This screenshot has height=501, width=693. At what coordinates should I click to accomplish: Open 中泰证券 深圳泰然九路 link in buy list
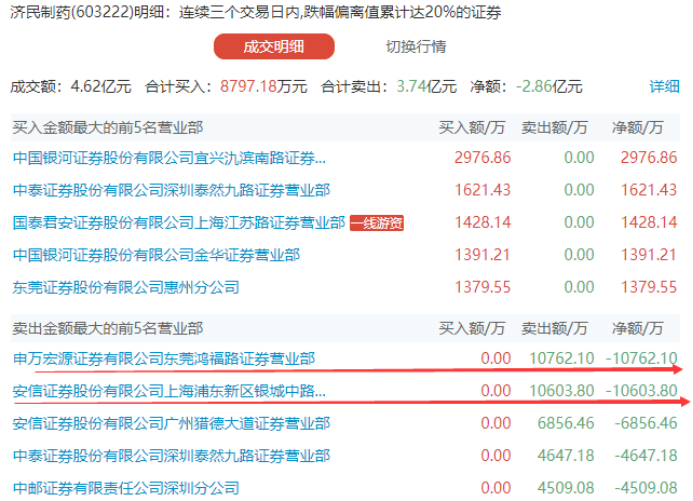(171, 190)
